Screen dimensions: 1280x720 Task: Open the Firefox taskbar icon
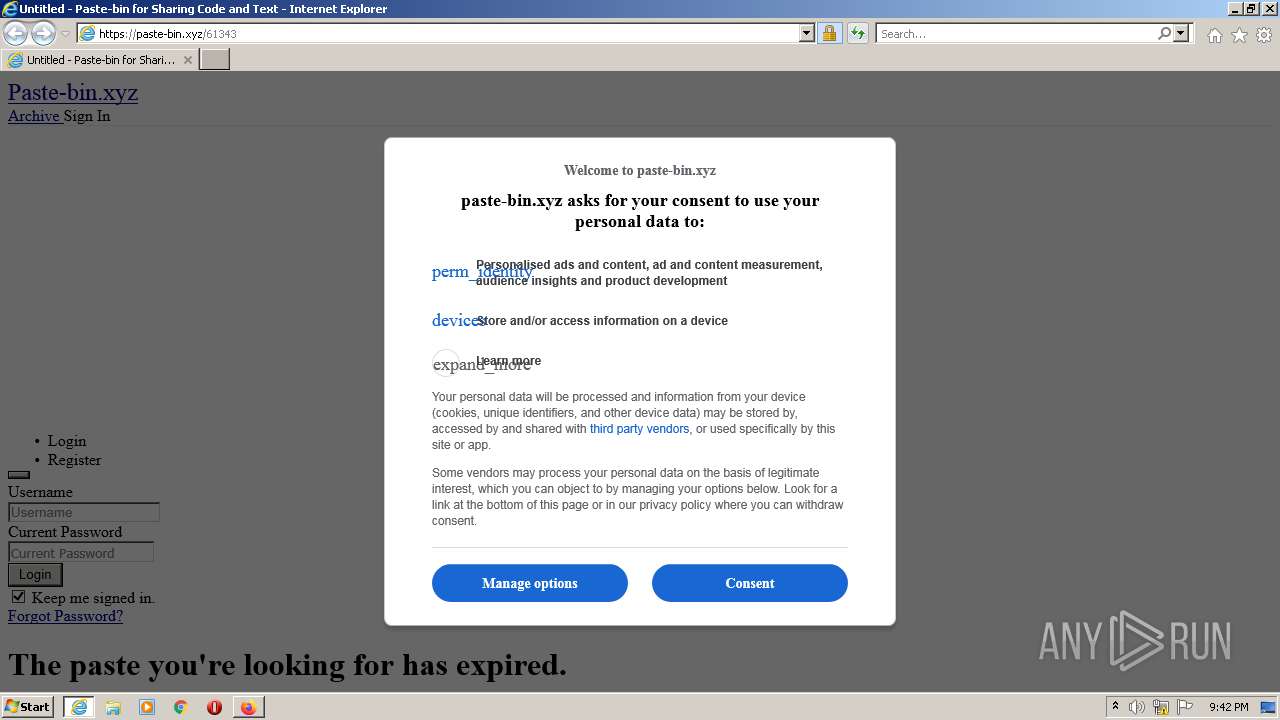pos(248,707)
